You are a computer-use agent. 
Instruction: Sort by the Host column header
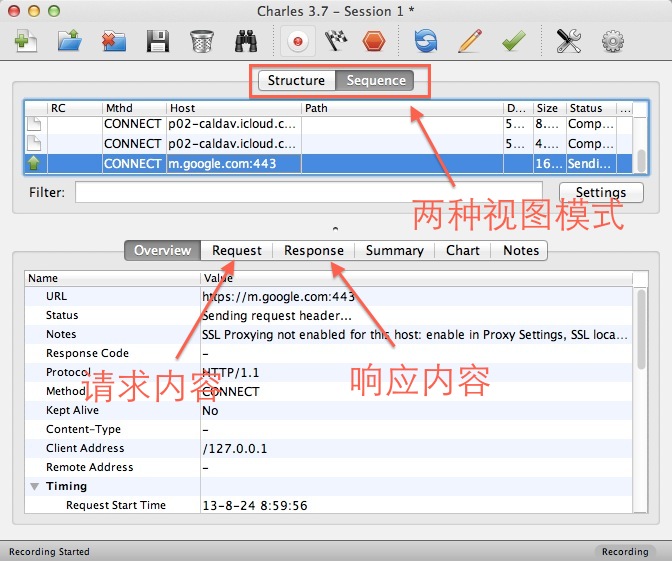[234, 108]
